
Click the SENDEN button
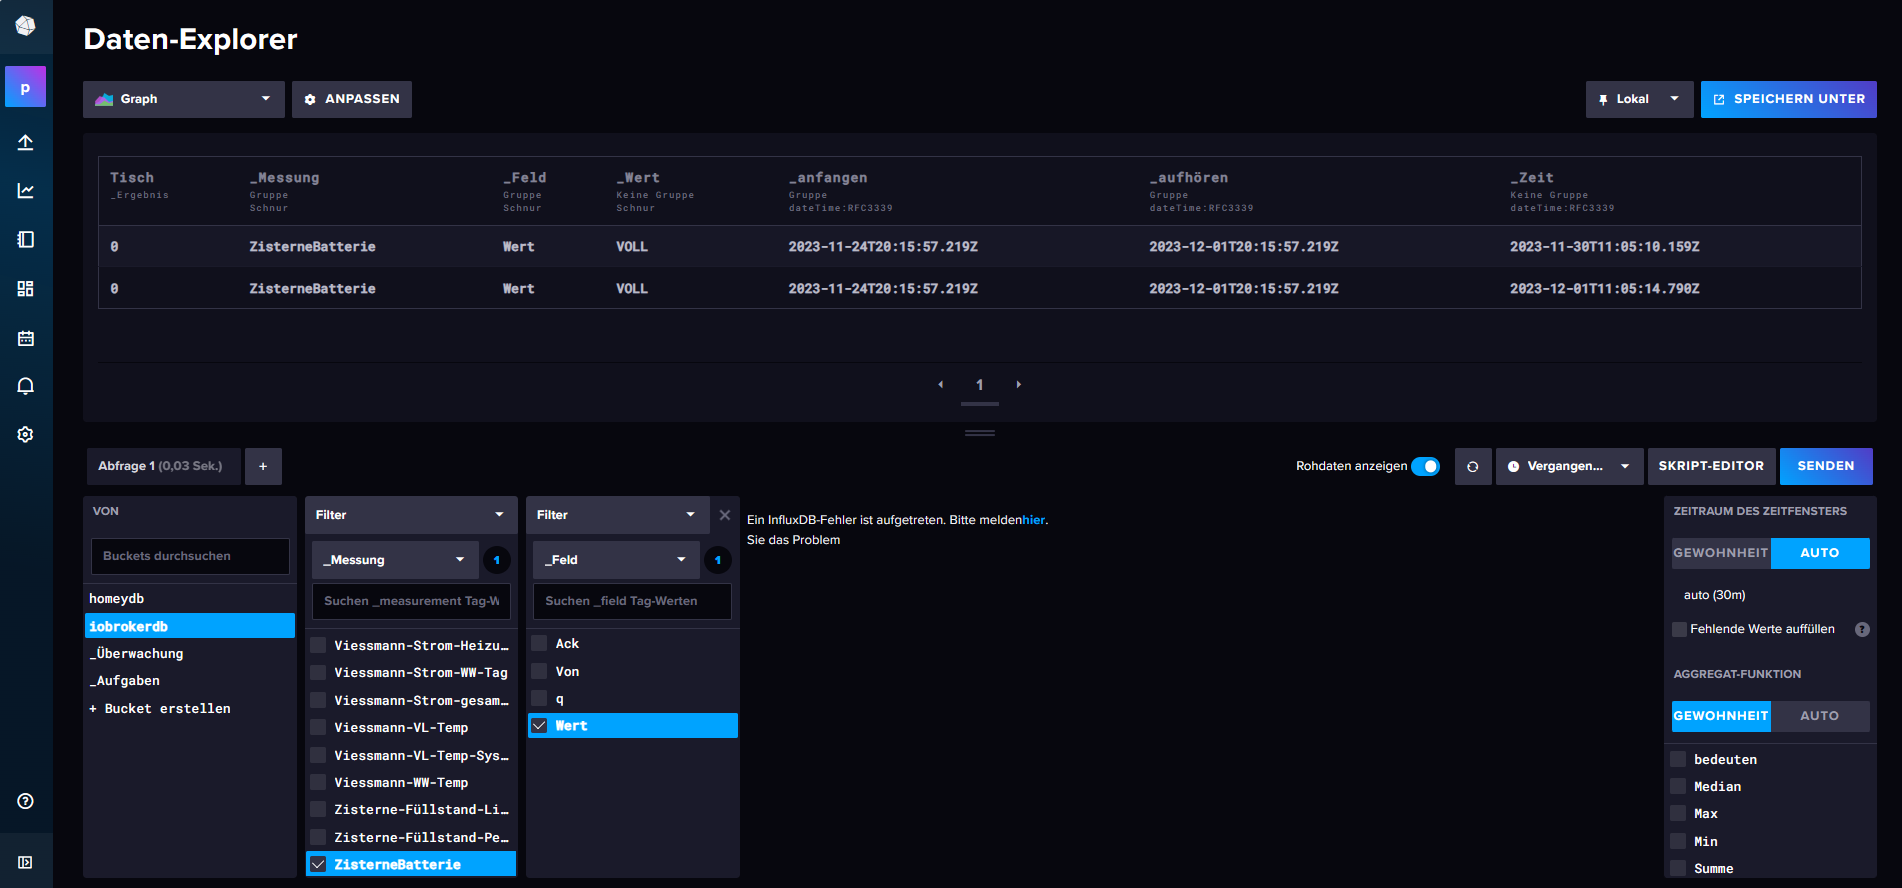pyautogui.click(x=1826, y=466)
